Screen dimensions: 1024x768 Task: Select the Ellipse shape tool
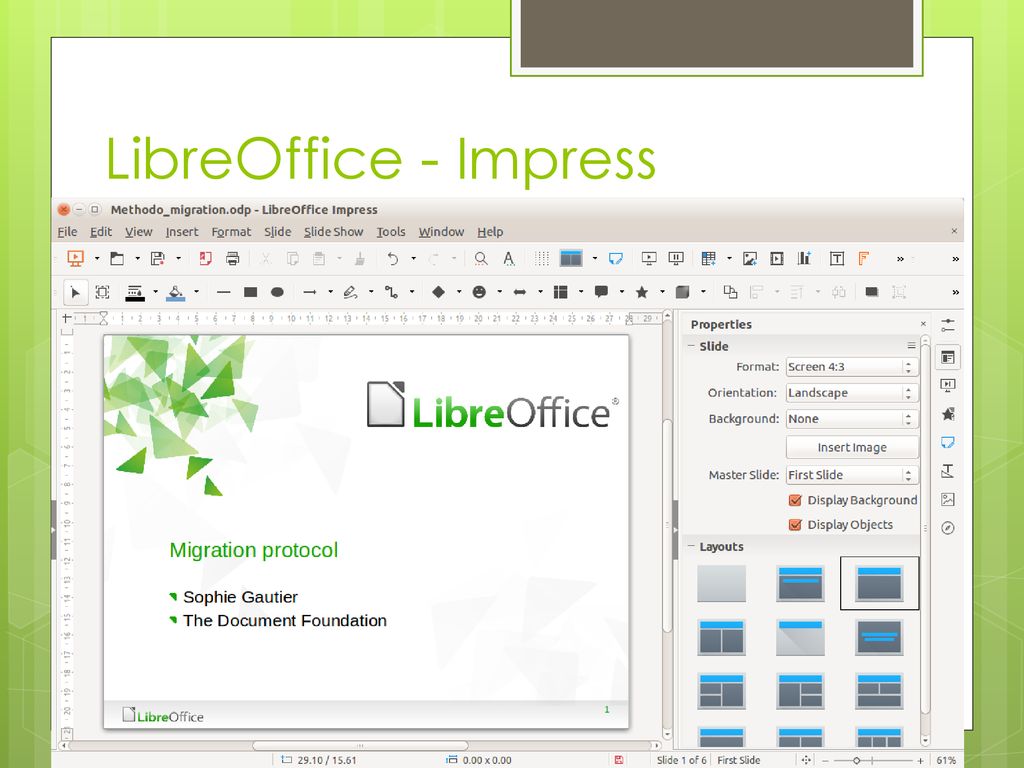(277, 292)
